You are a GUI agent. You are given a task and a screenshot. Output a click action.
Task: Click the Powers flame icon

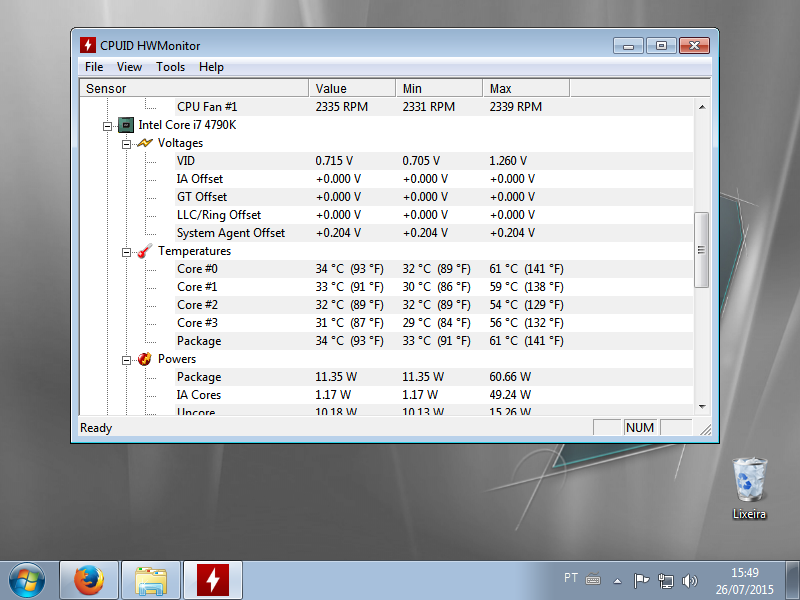tap(145, 359)
